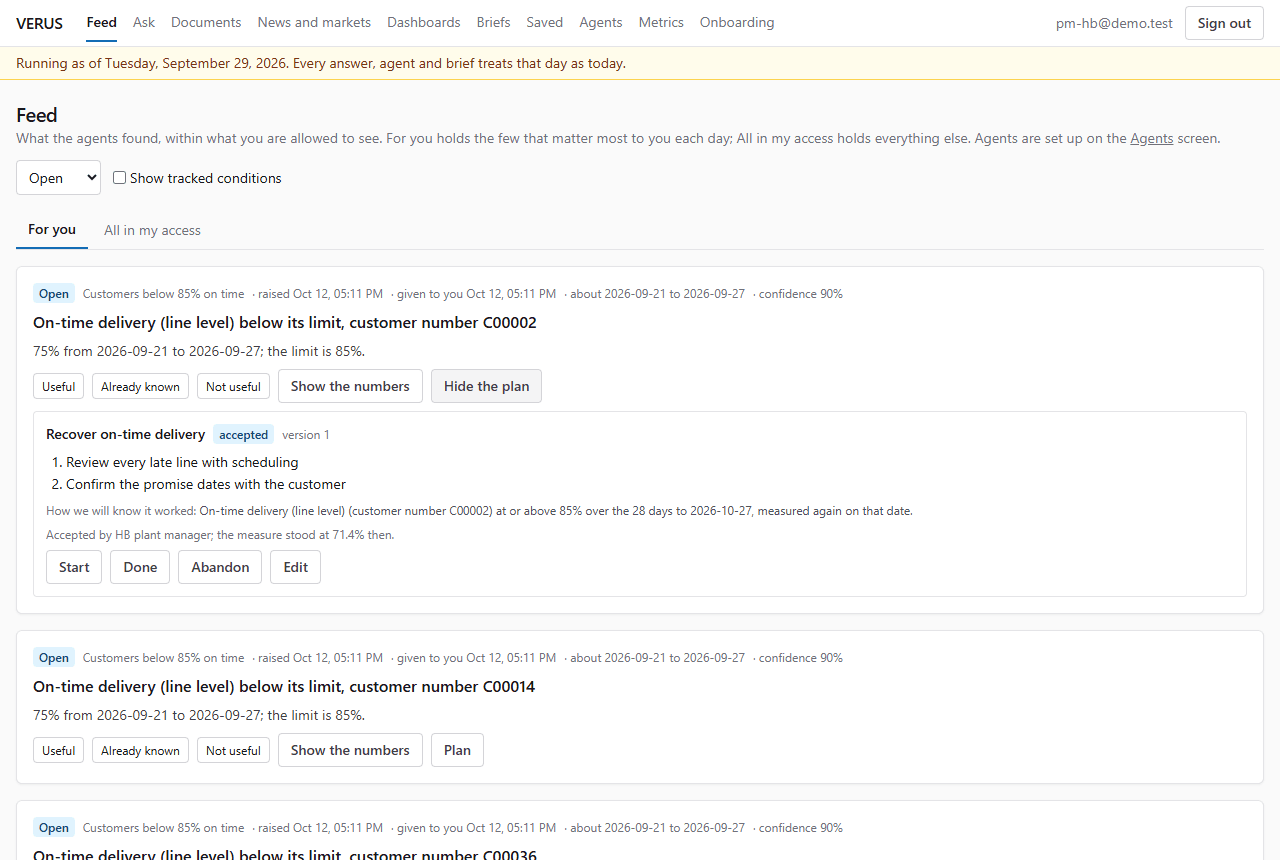The height and width of the screenshot is (860, 1280).
Task: Mark the recovery plan as Done
Action: coord(140,567)
